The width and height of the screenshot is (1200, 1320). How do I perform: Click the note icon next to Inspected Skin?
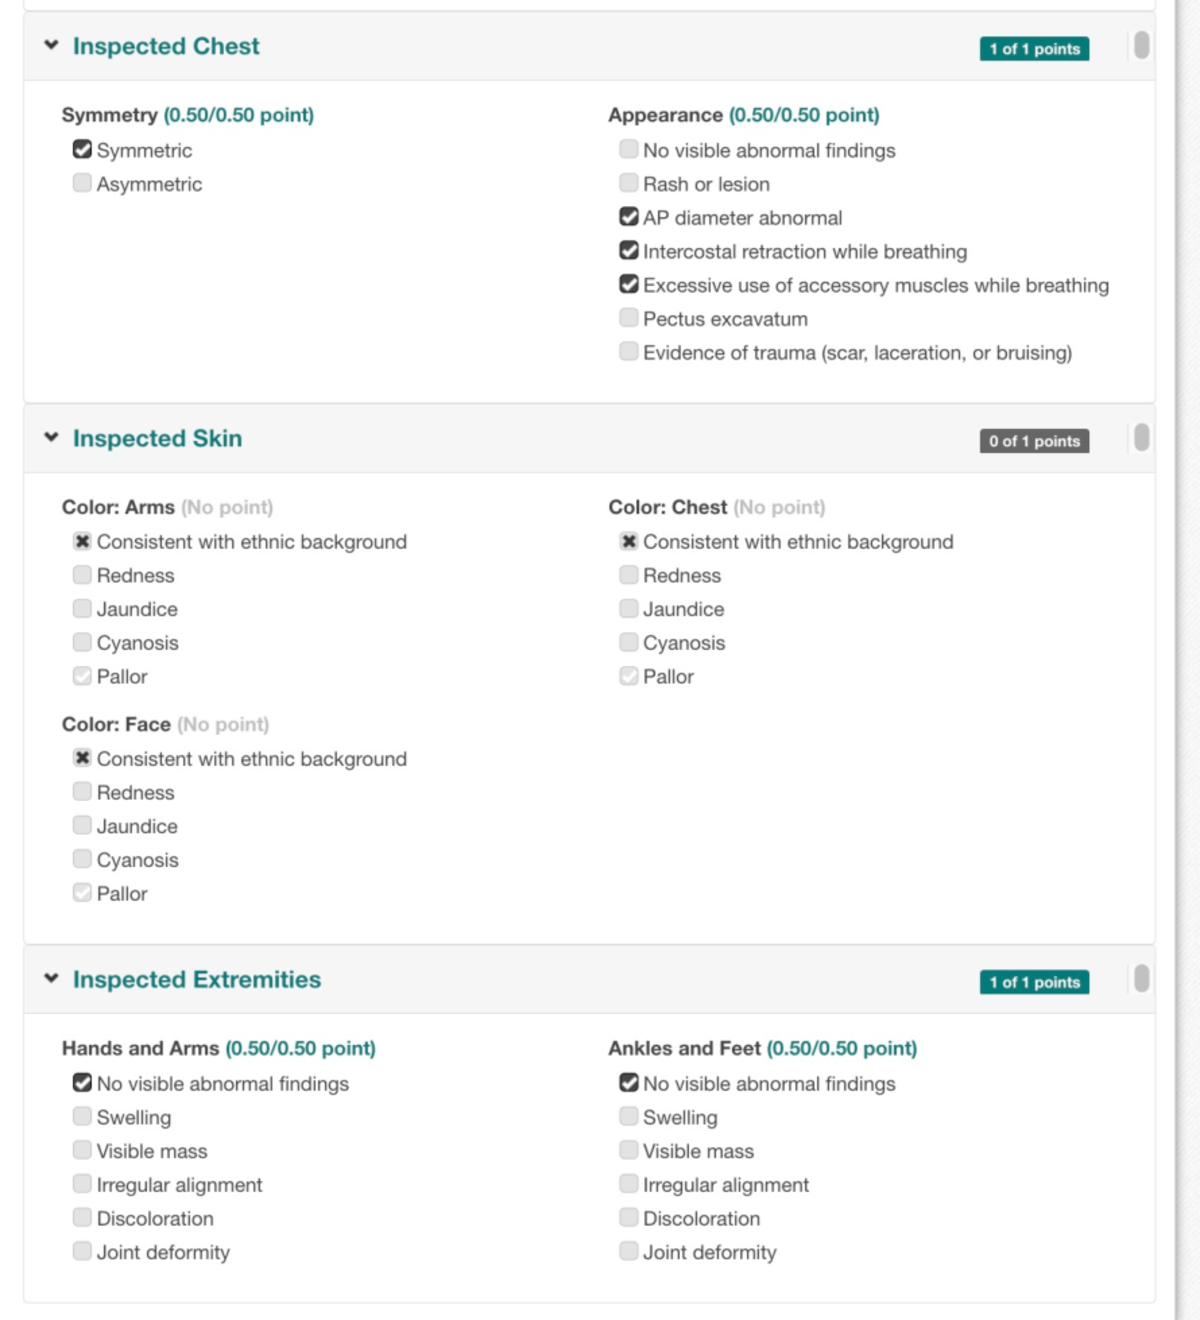1140,438
